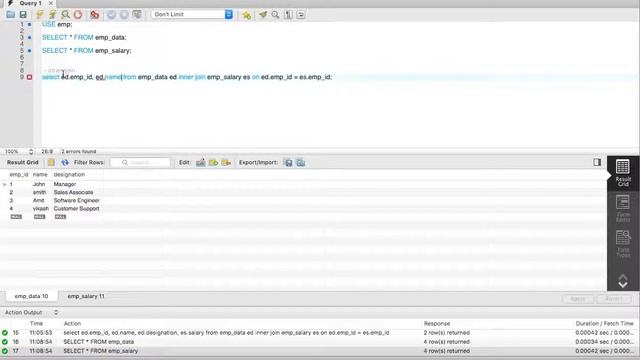Screen dimensions: 640x360
Task: Click the insert new row icon
Action: (x=213, y=162)
